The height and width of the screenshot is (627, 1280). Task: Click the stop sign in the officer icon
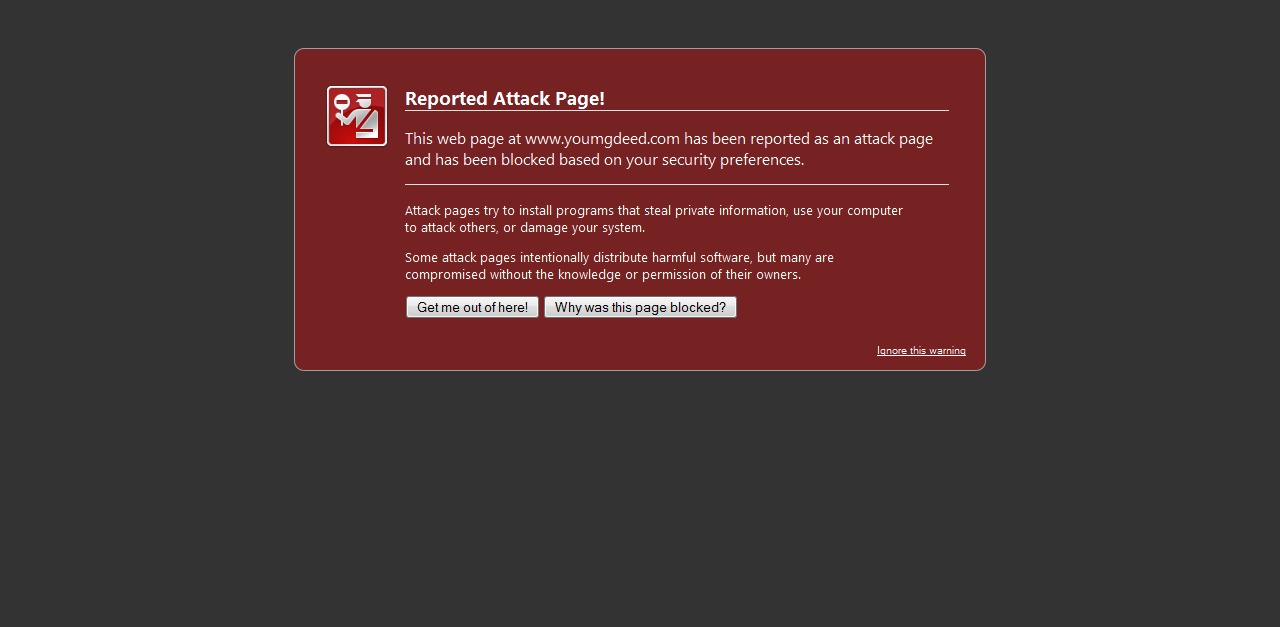coord(341,102)
